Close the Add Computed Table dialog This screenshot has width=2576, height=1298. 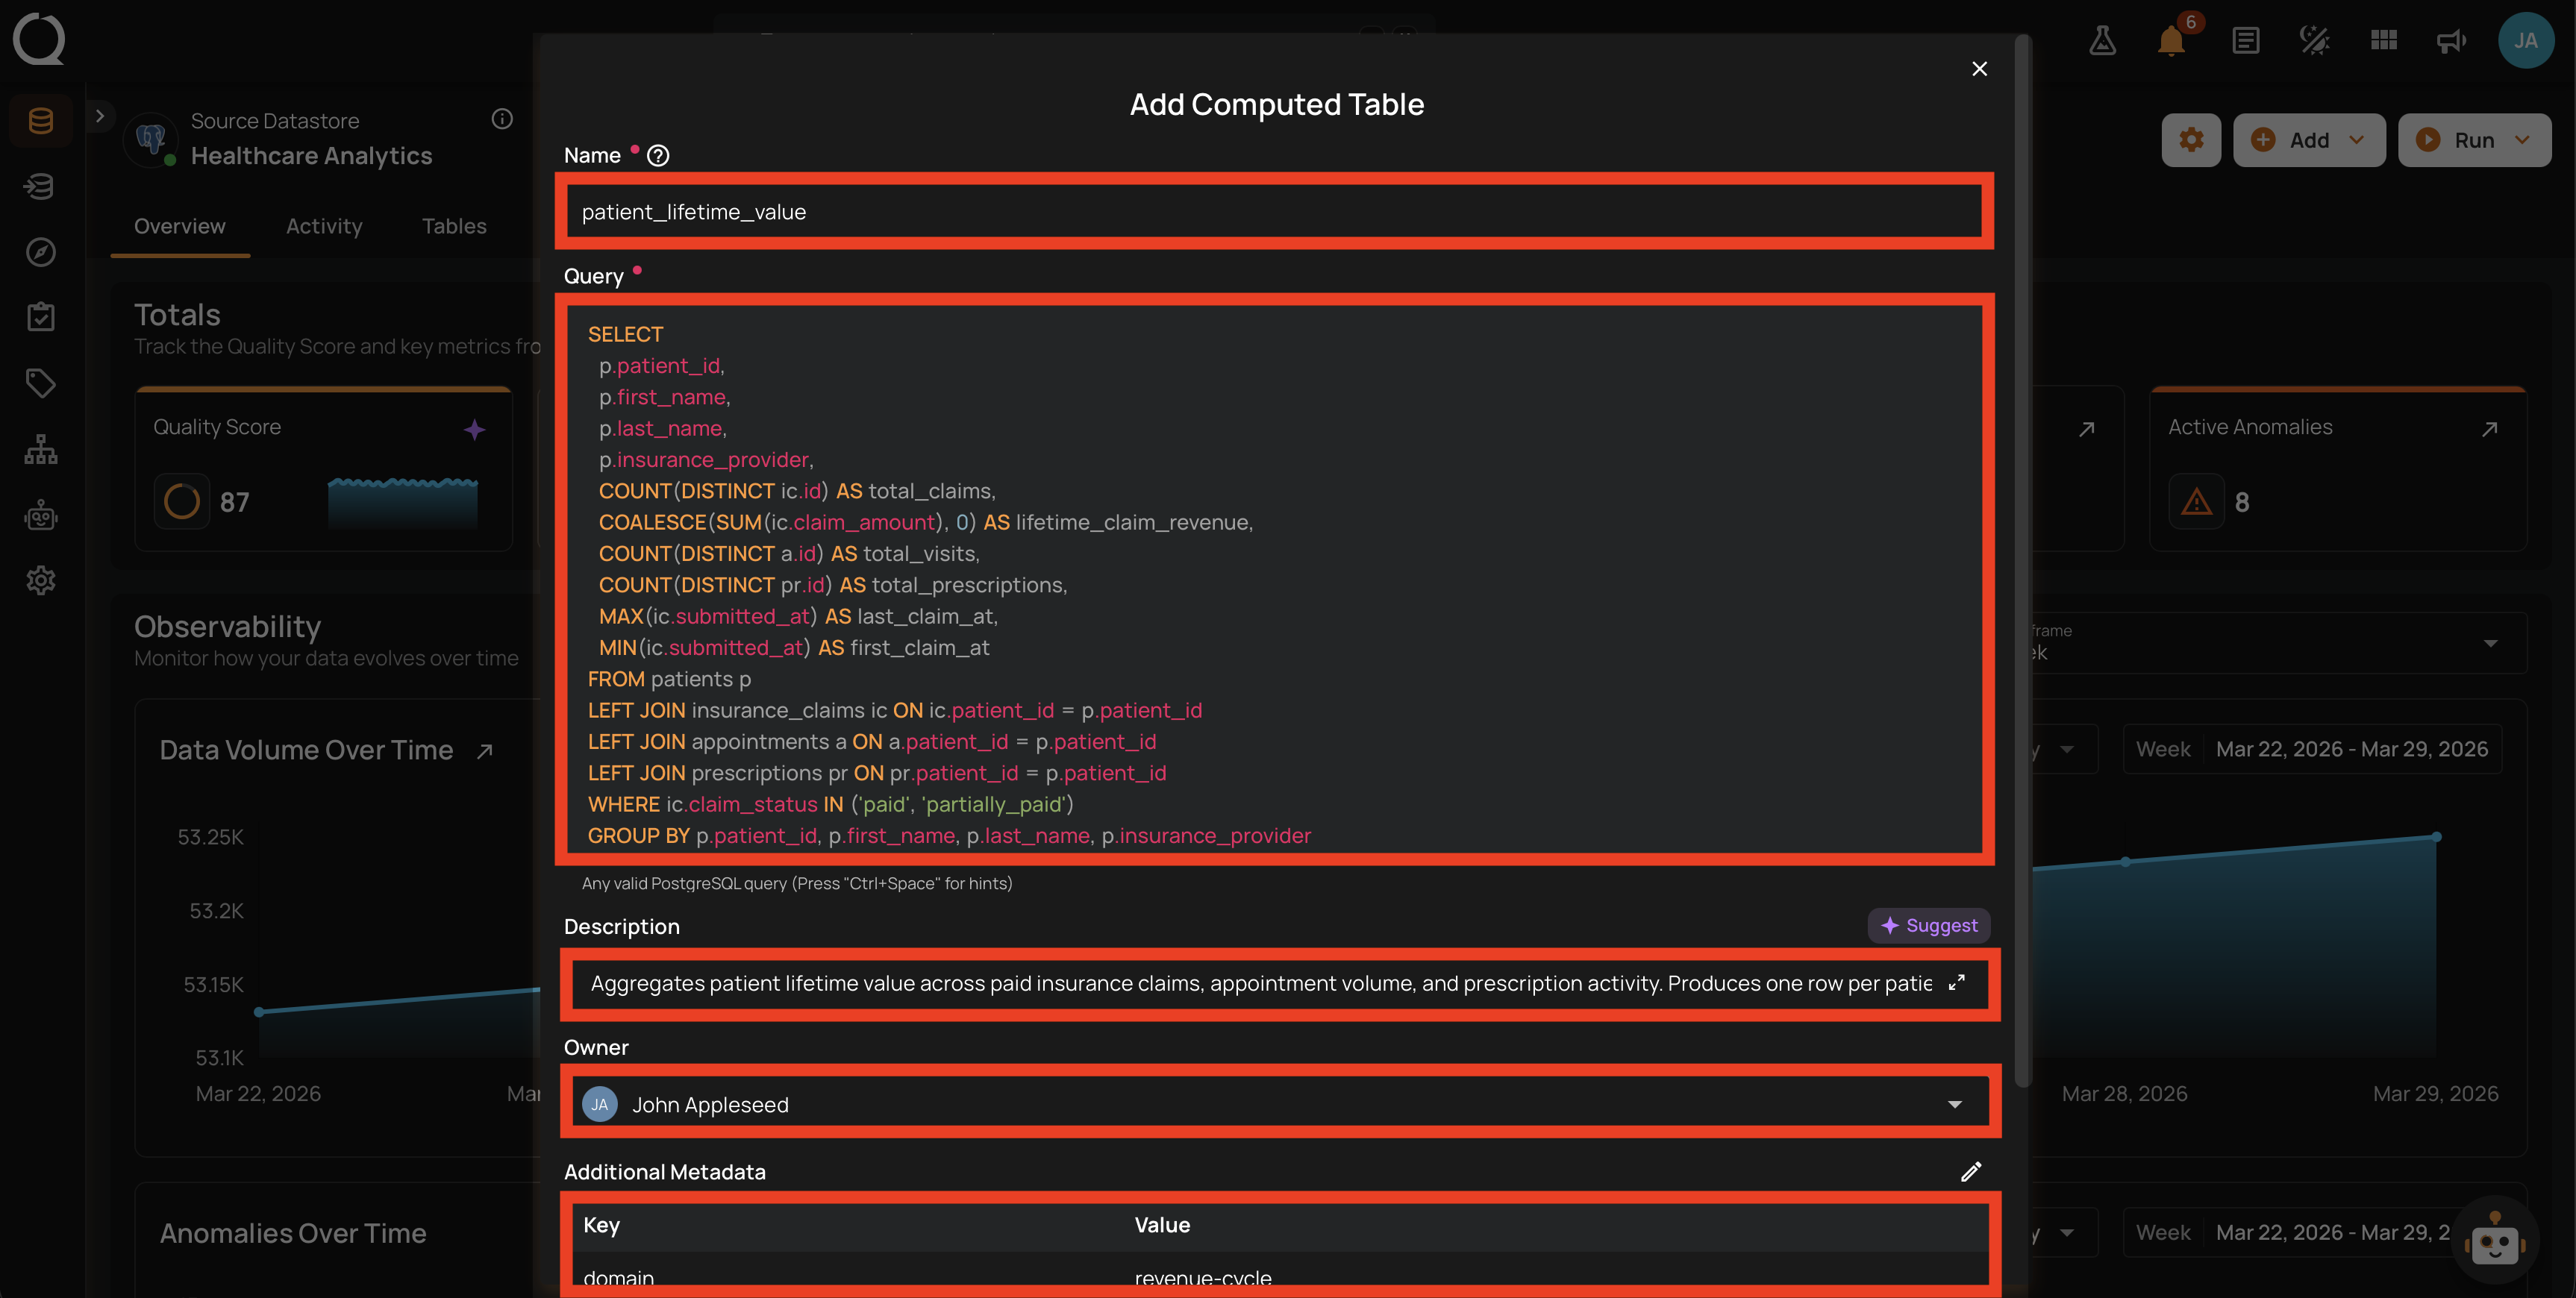(1979, 68)
